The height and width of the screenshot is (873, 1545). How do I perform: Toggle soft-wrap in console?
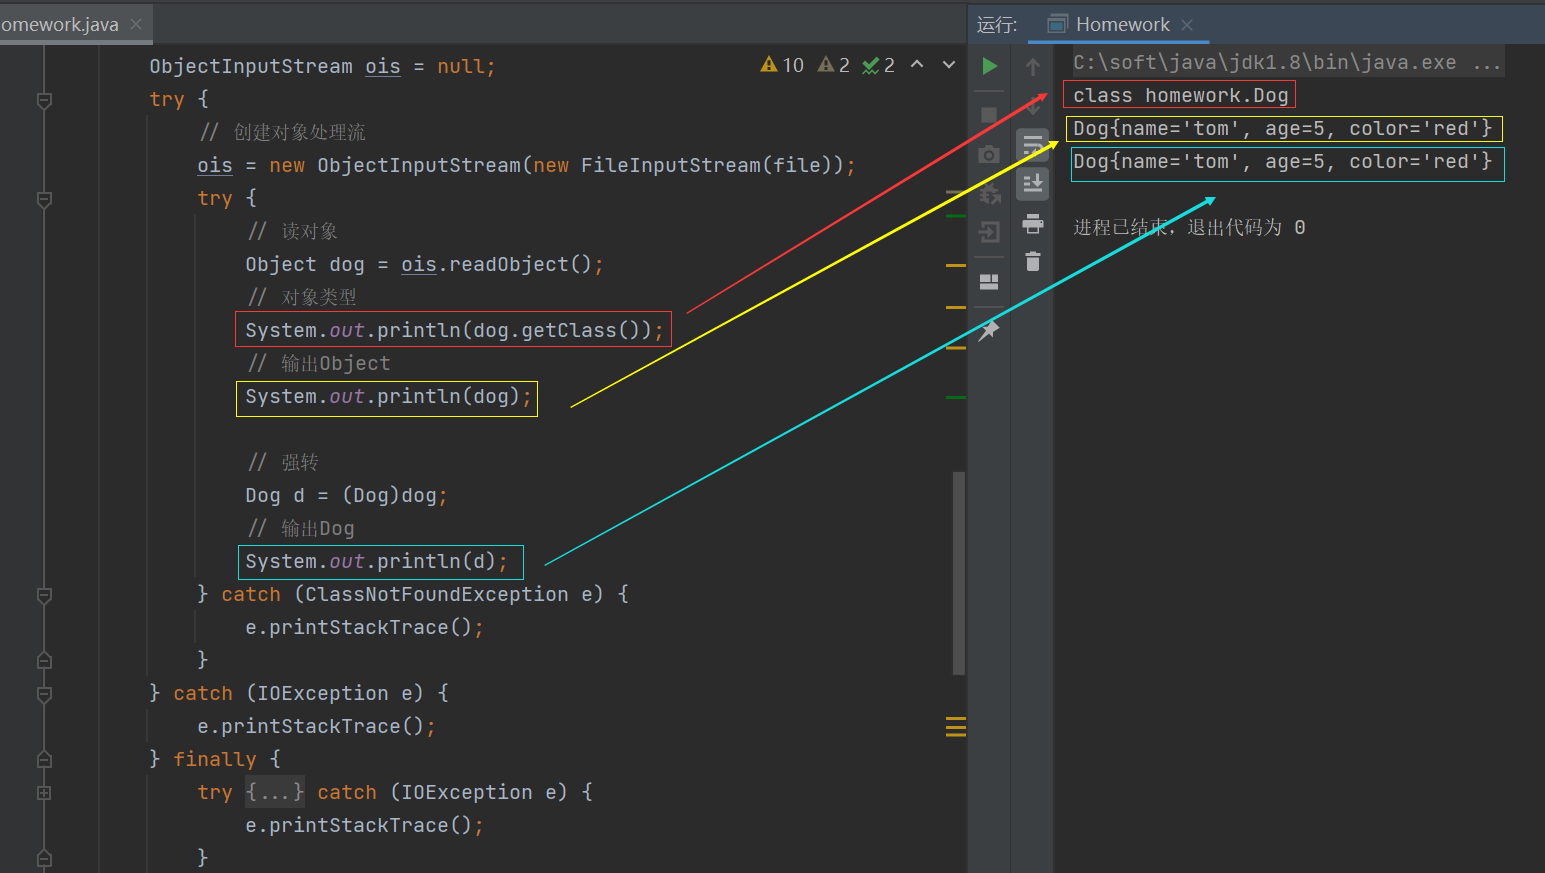pyautogui.click(x=1033, y=145)
